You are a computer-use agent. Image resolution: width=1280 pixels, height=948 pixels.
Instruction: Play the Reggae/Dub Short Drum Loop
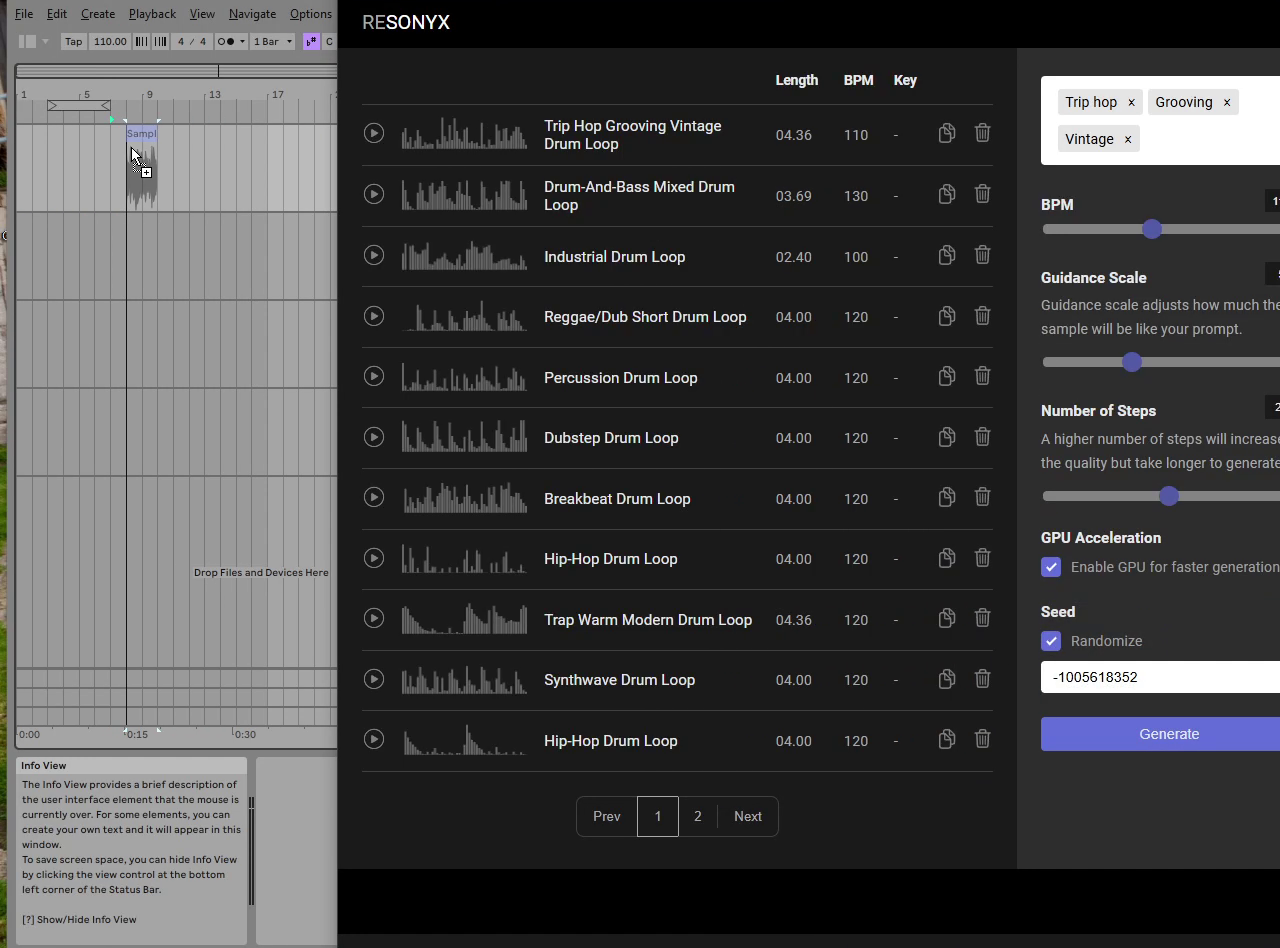pos(374,316)
